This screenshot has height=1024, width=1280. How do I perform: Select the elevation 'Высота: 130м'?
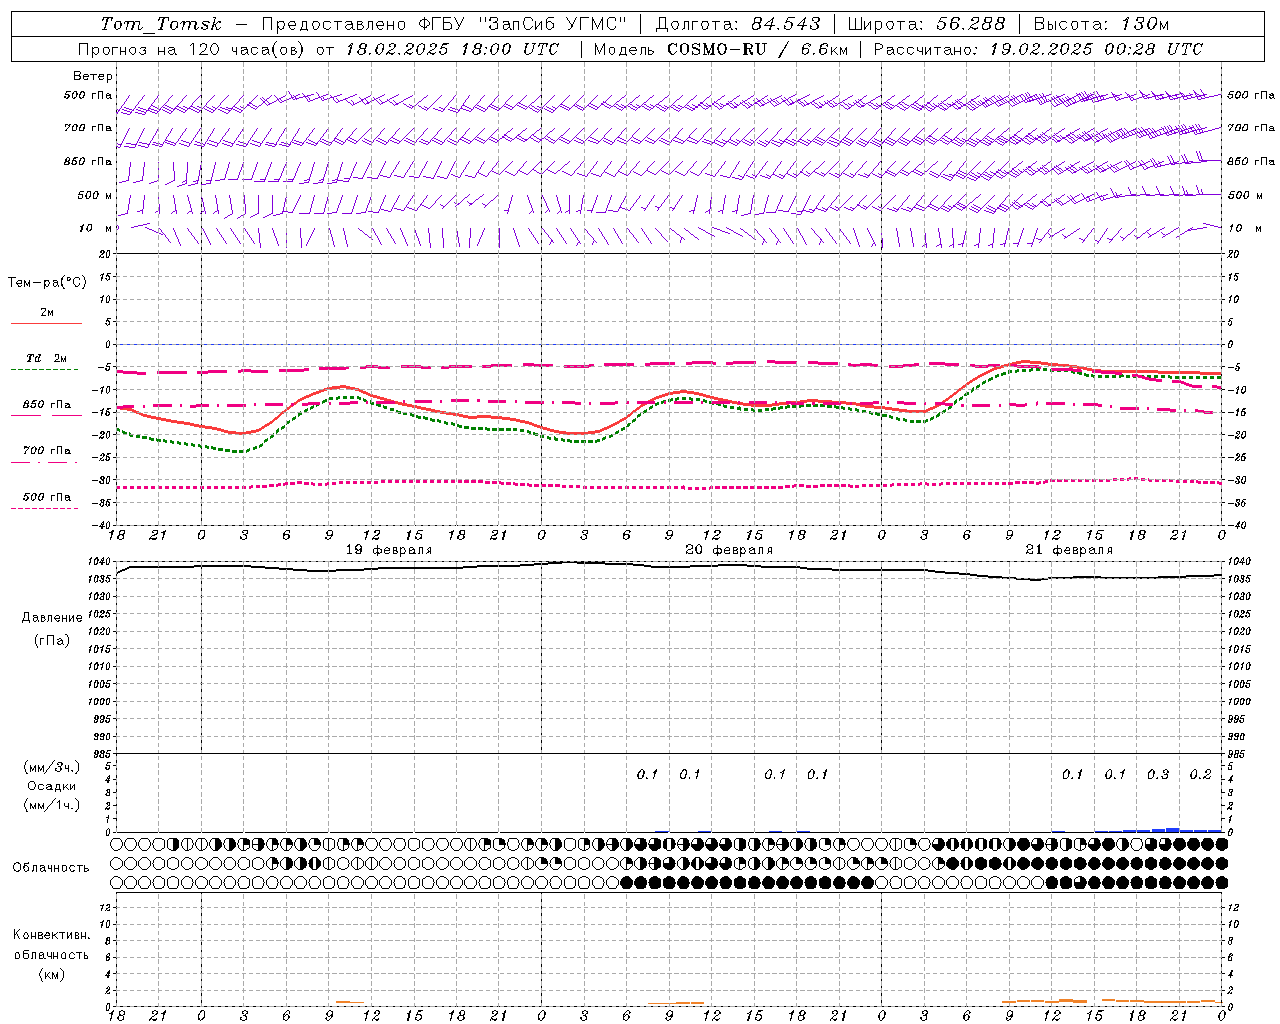tap(1101, 24)
